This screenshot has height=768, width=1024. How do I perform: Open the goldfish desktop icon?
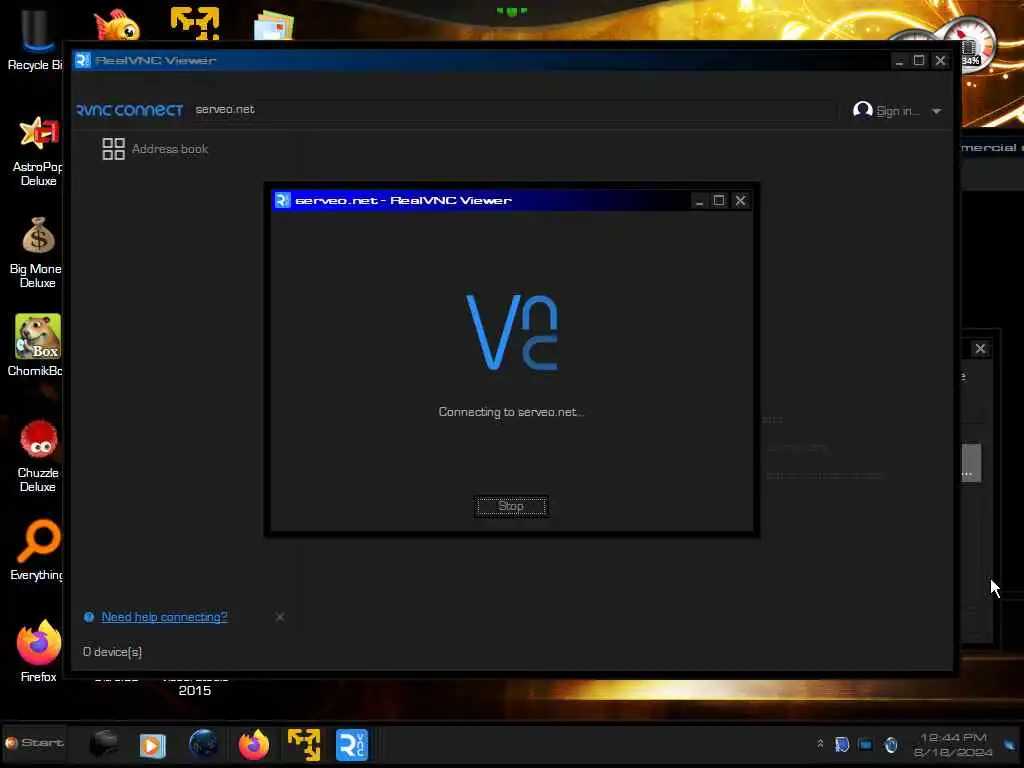pos(117,25)
